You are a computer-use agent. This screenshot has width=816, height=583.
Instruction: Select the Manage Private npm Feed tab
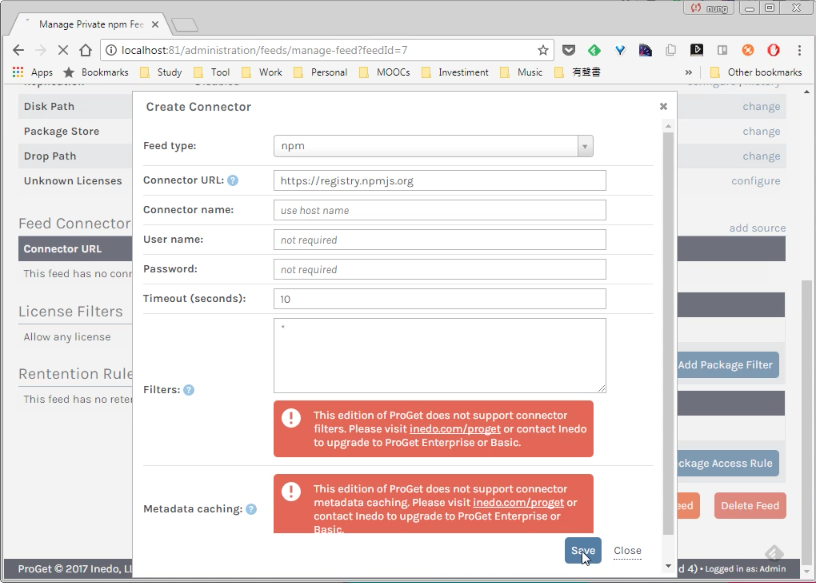coord(91,24)
